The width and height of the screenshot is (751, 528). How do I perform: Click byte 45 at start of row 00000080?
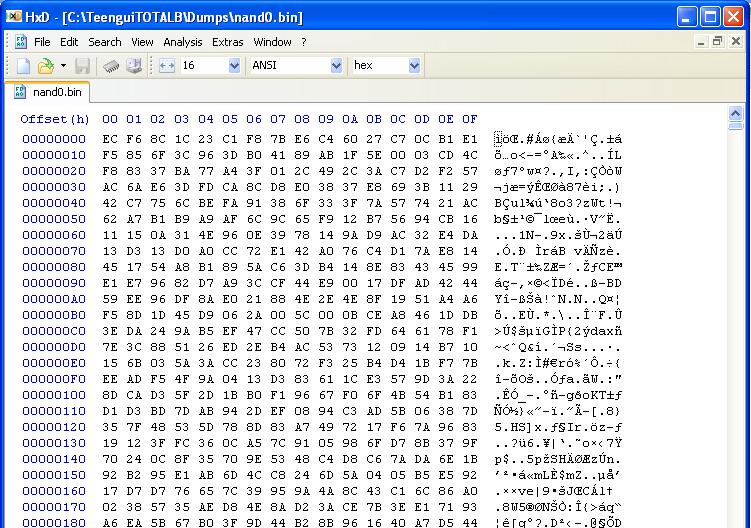click(110, 267)
